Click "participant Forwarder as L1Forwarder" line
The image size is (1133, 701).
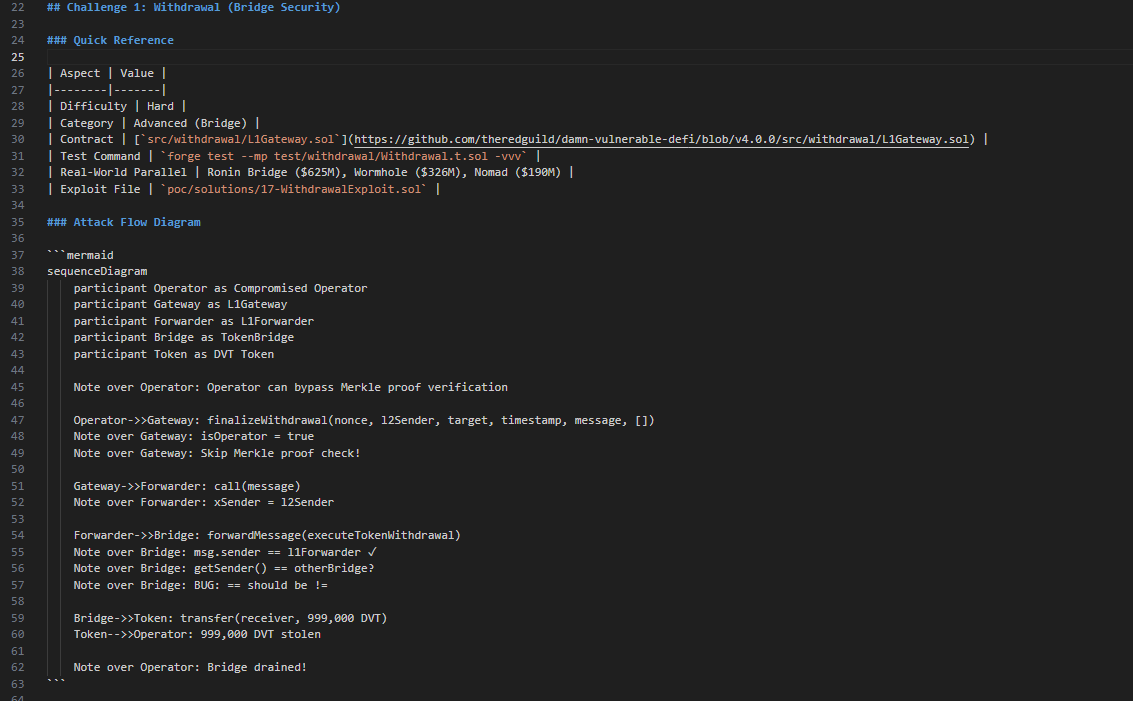[x=194, y=322]
